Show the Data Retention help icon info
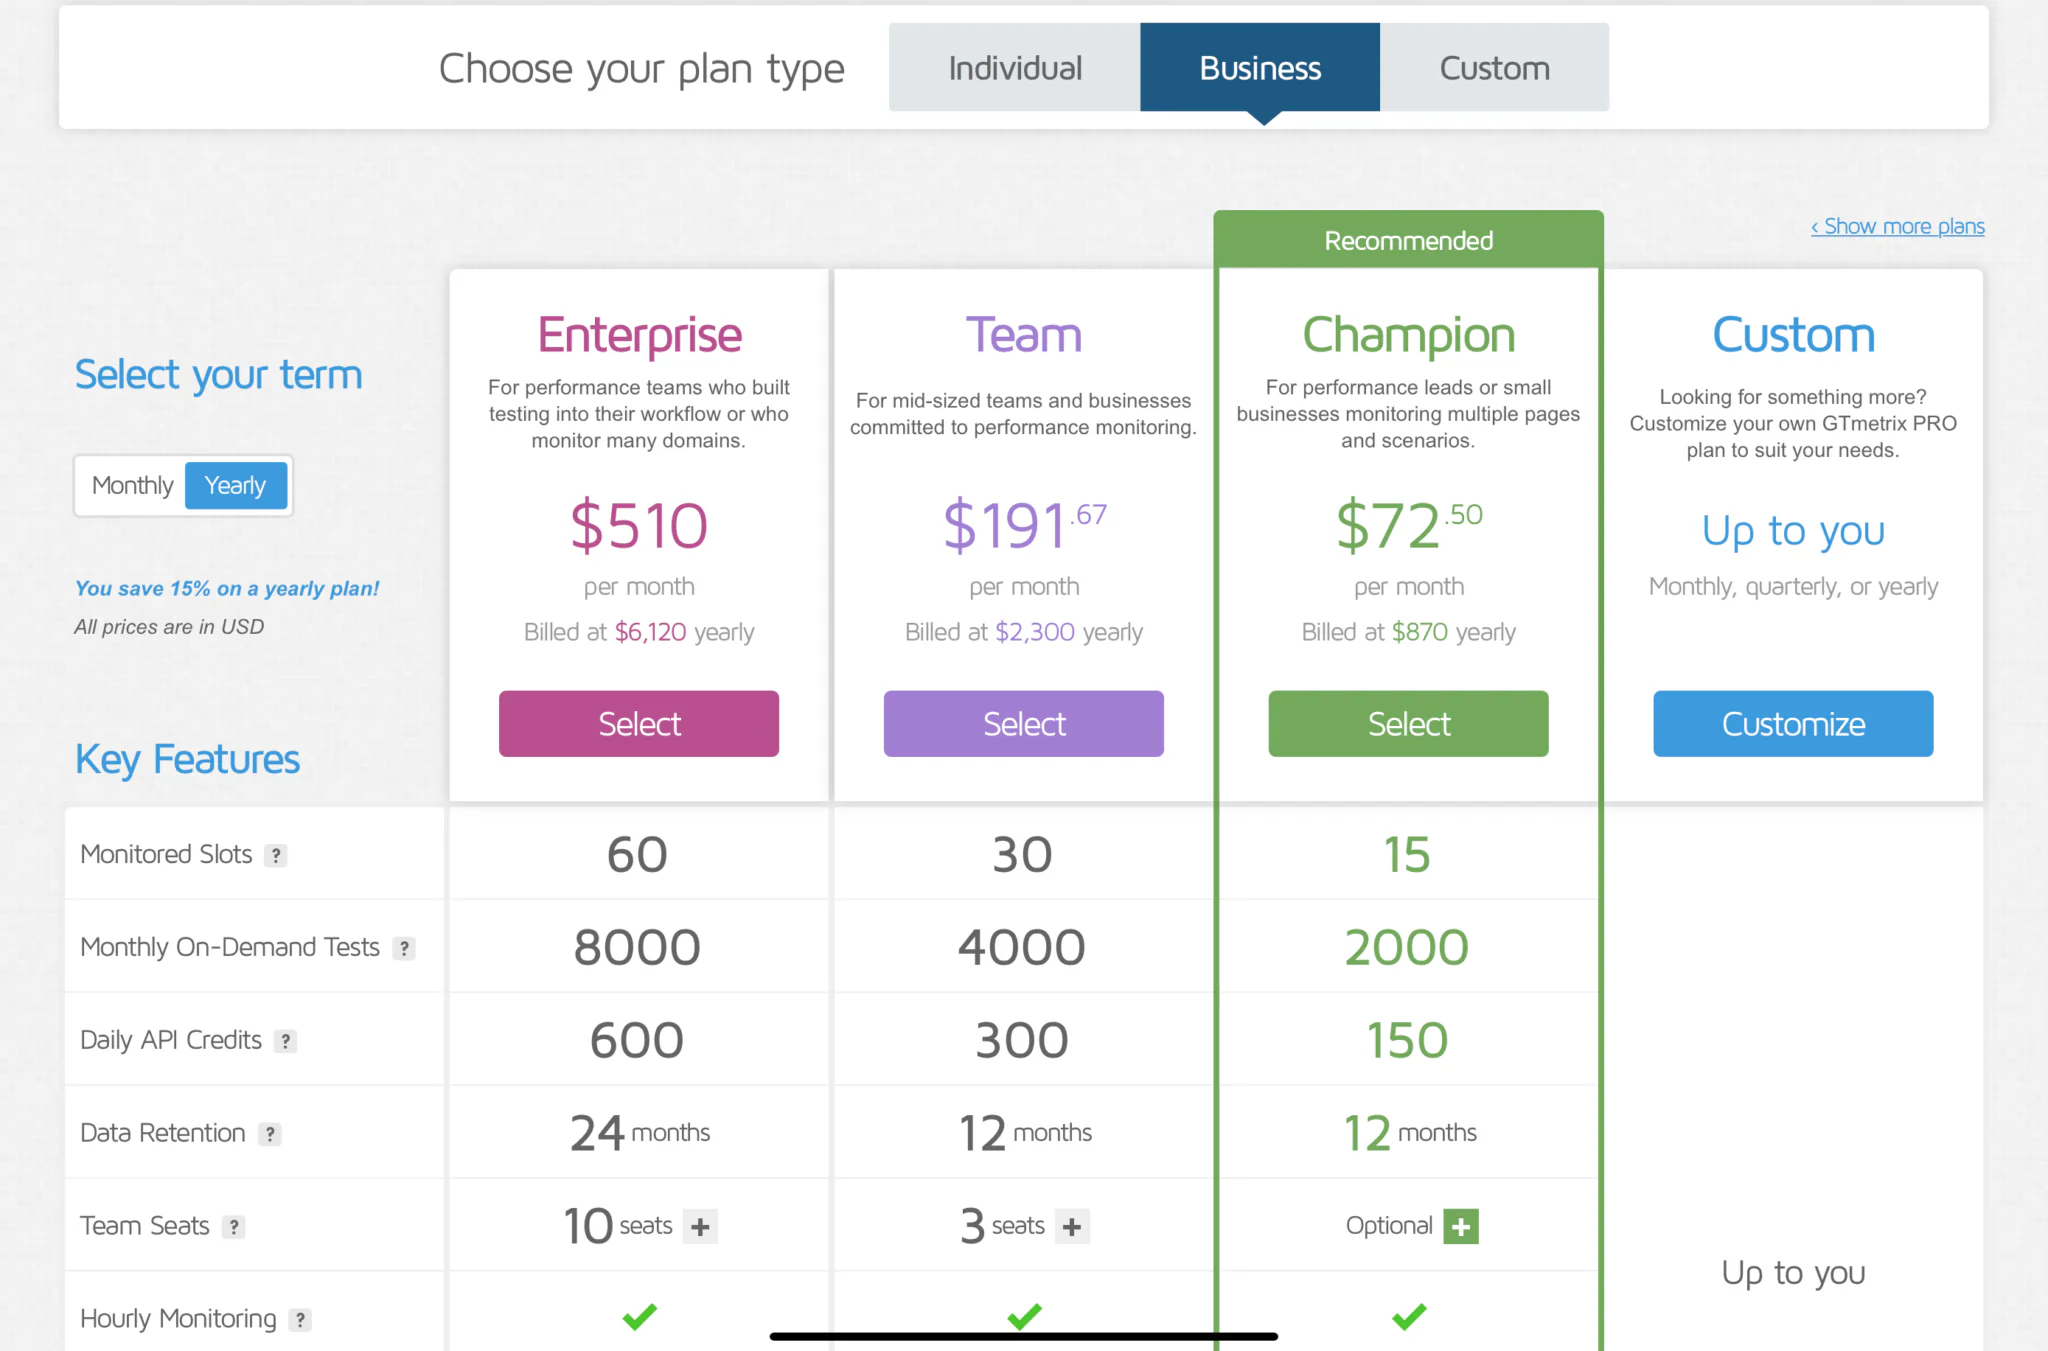 [x=270, y=1134]
